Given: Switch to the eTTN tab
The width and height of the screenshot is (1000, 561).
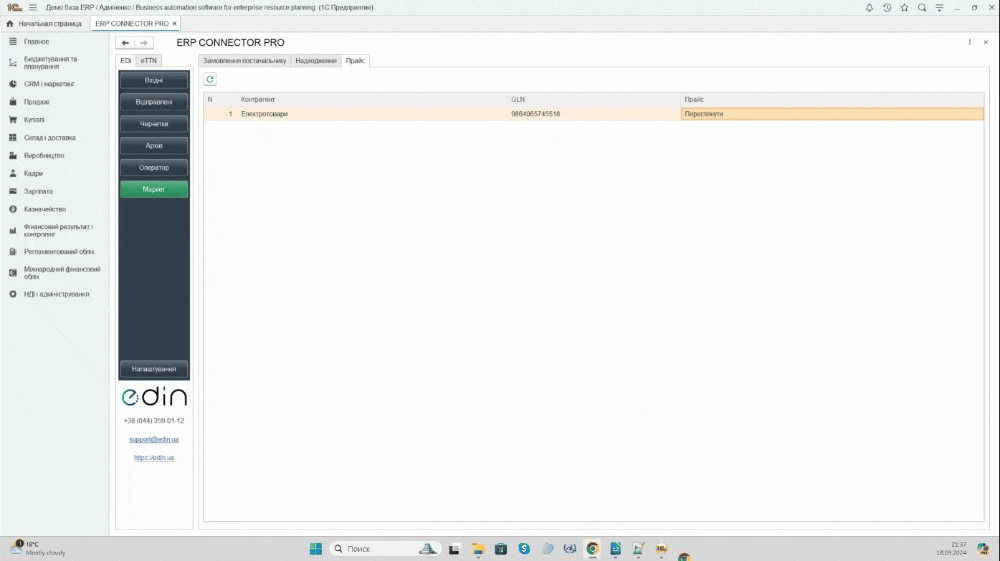Looking at the screenshot, I should click(x=148, y=61).
